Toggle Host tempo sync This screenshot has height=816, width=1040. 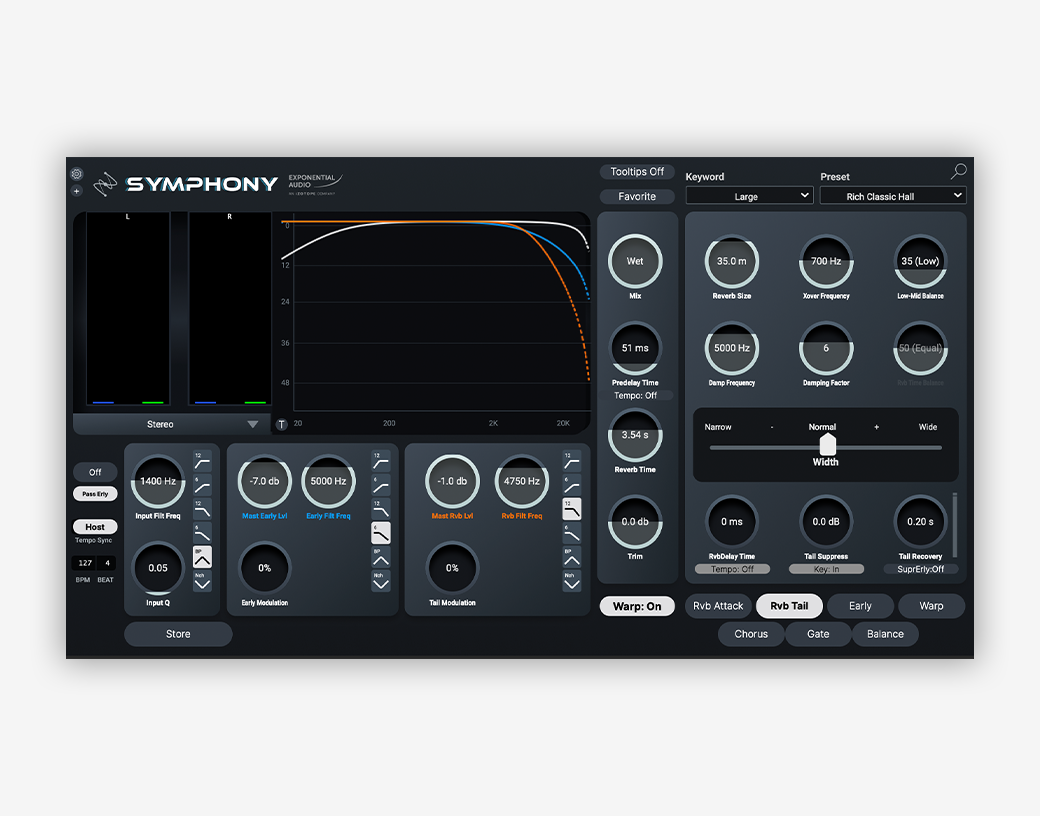(x=95, y=527)
